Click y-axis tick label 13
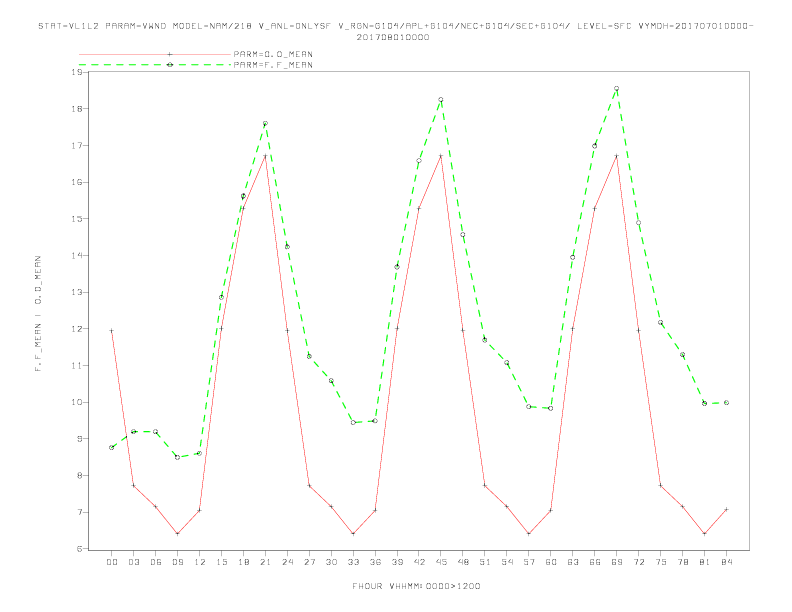This screenshot has width=792, height=612. (x=77, y=292)
